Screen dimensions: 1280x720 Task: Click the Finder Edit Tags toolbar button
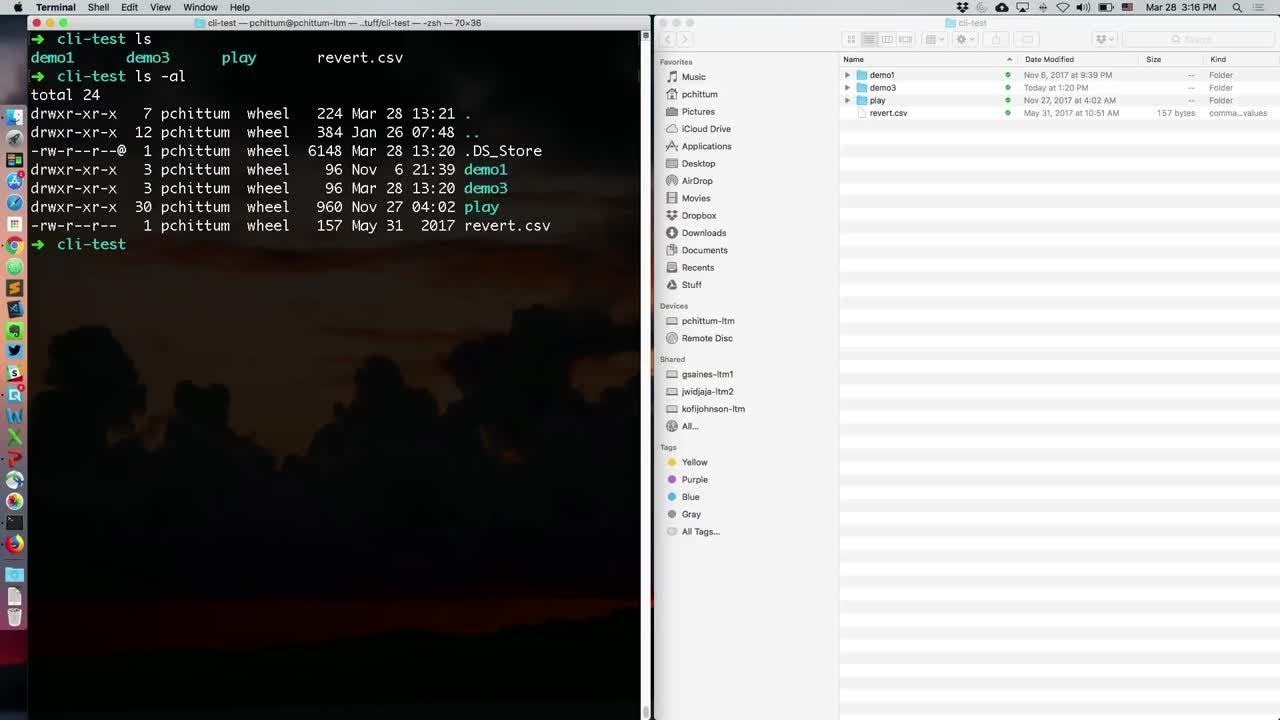1027,39
